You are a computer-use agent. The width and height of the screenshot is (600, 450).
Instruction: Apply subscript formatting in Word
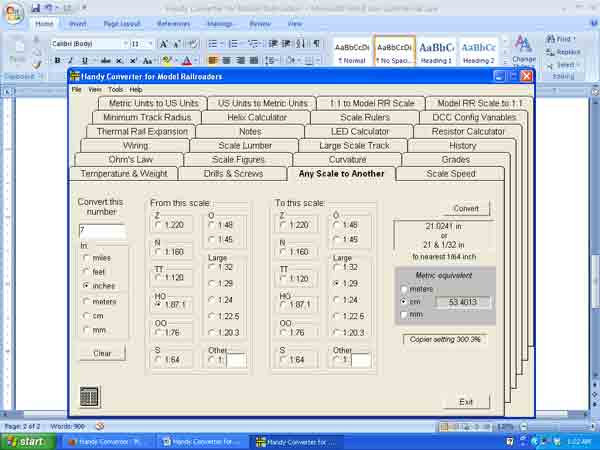119,60
